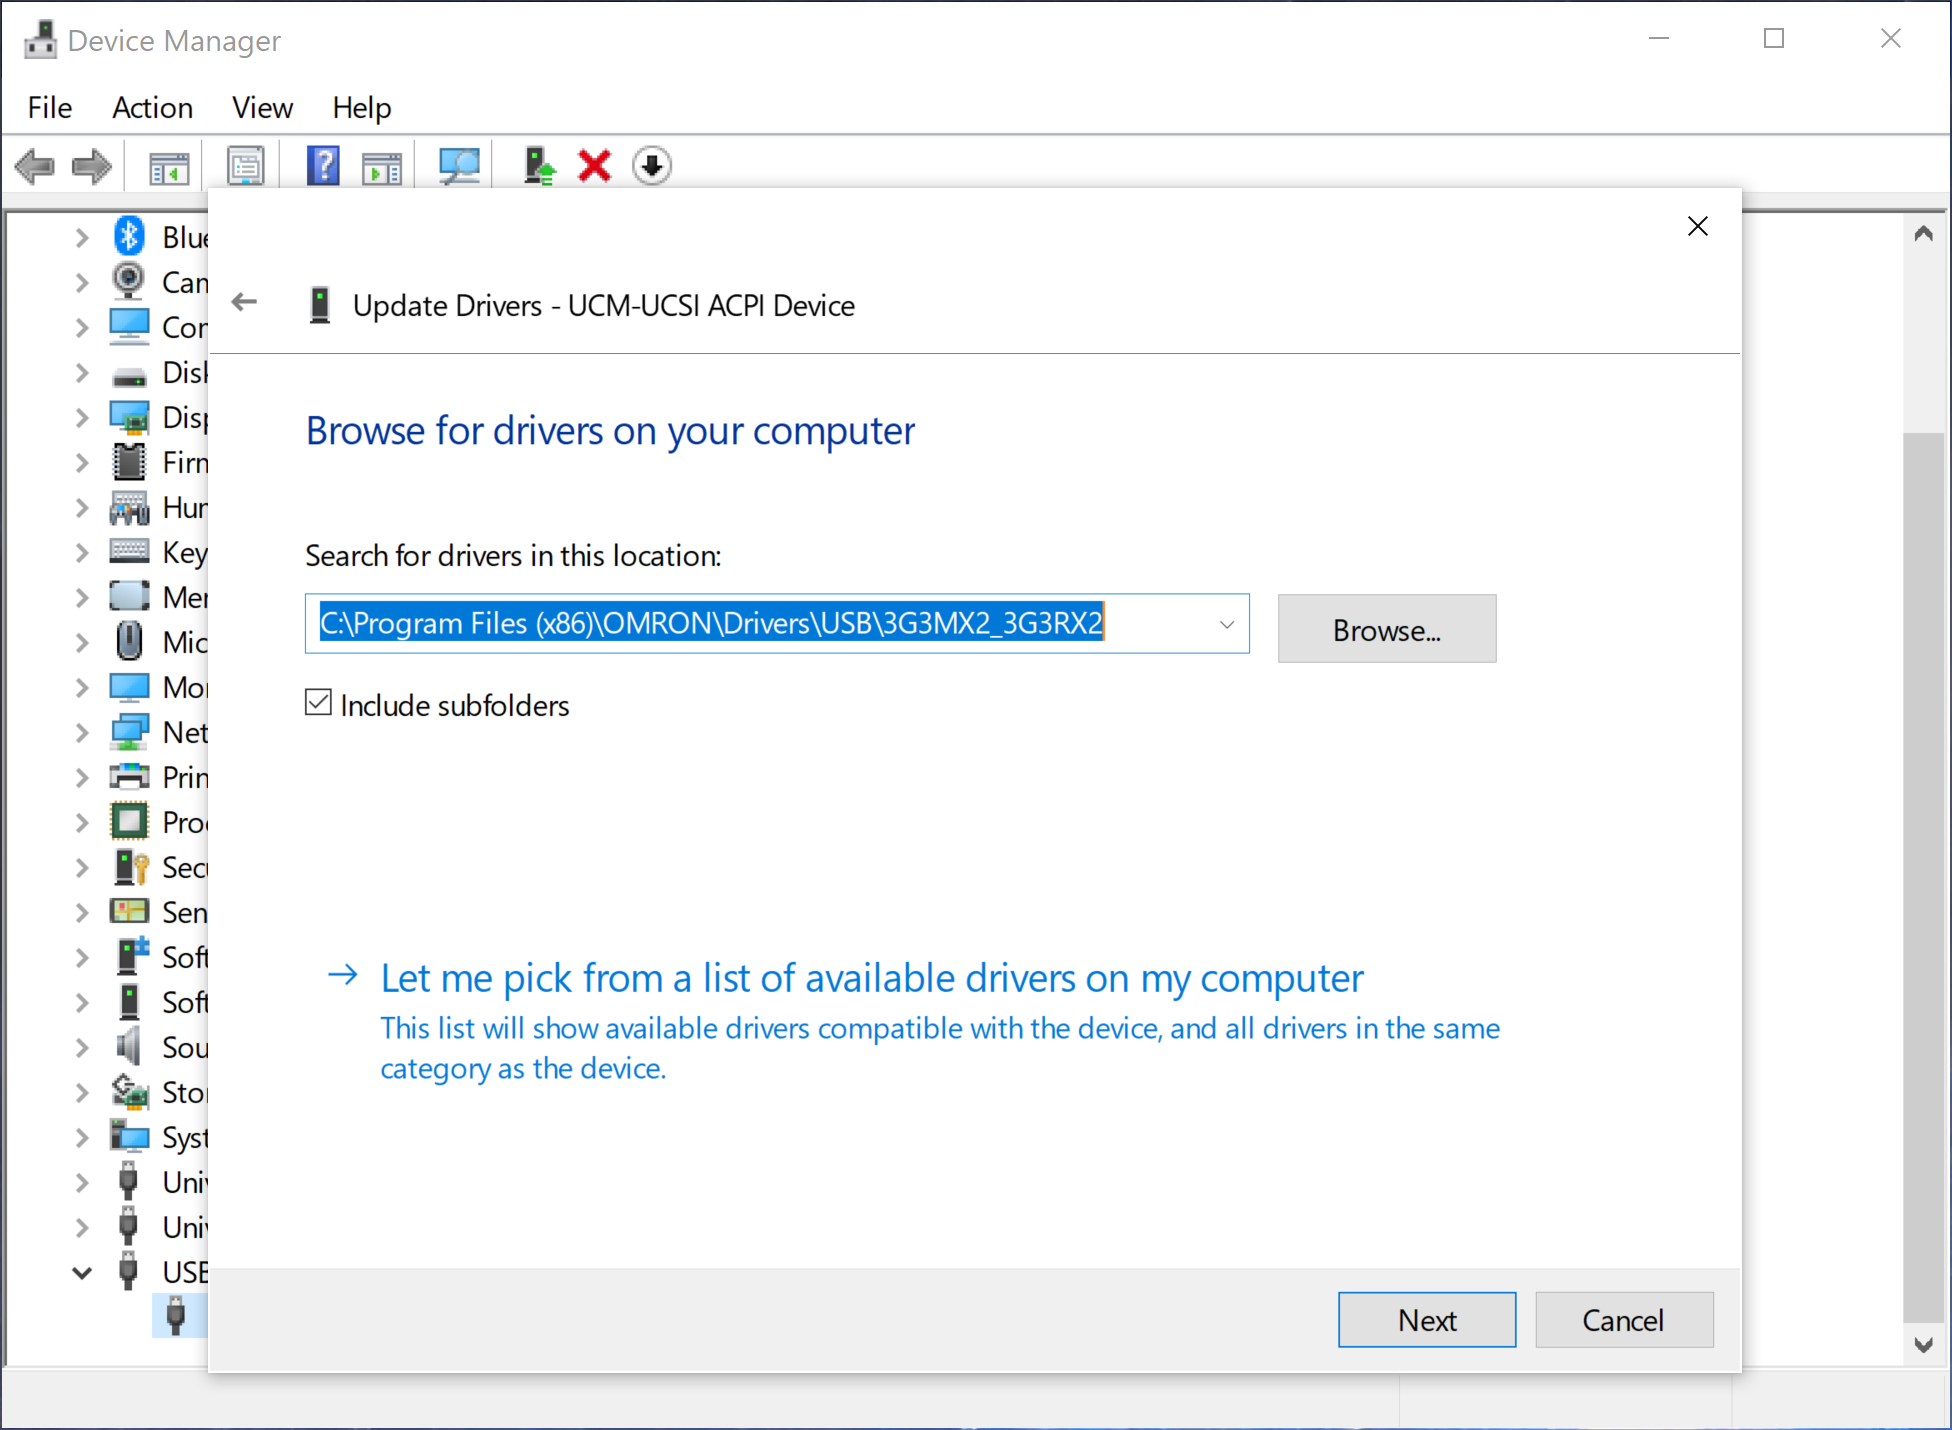Click the Browse... button
The height and width of the screenshot is (1430, 1952).
tap(1386, 629)
